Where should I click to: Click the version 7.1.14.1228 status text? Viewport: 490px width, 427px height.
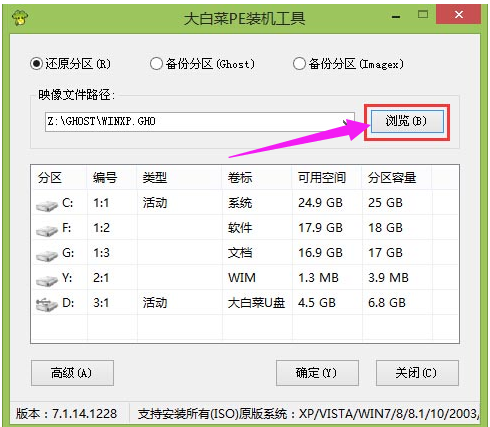click(66, 414)
